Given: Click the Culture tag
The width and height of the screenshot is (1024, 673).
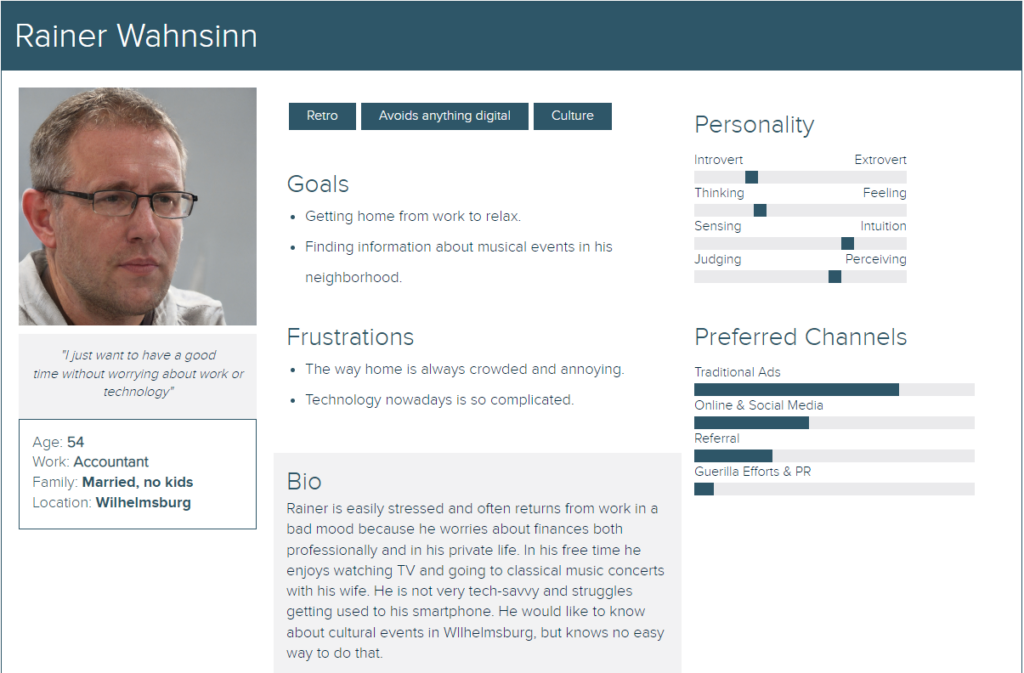Looking at the screenshot, I should point(572,116).
